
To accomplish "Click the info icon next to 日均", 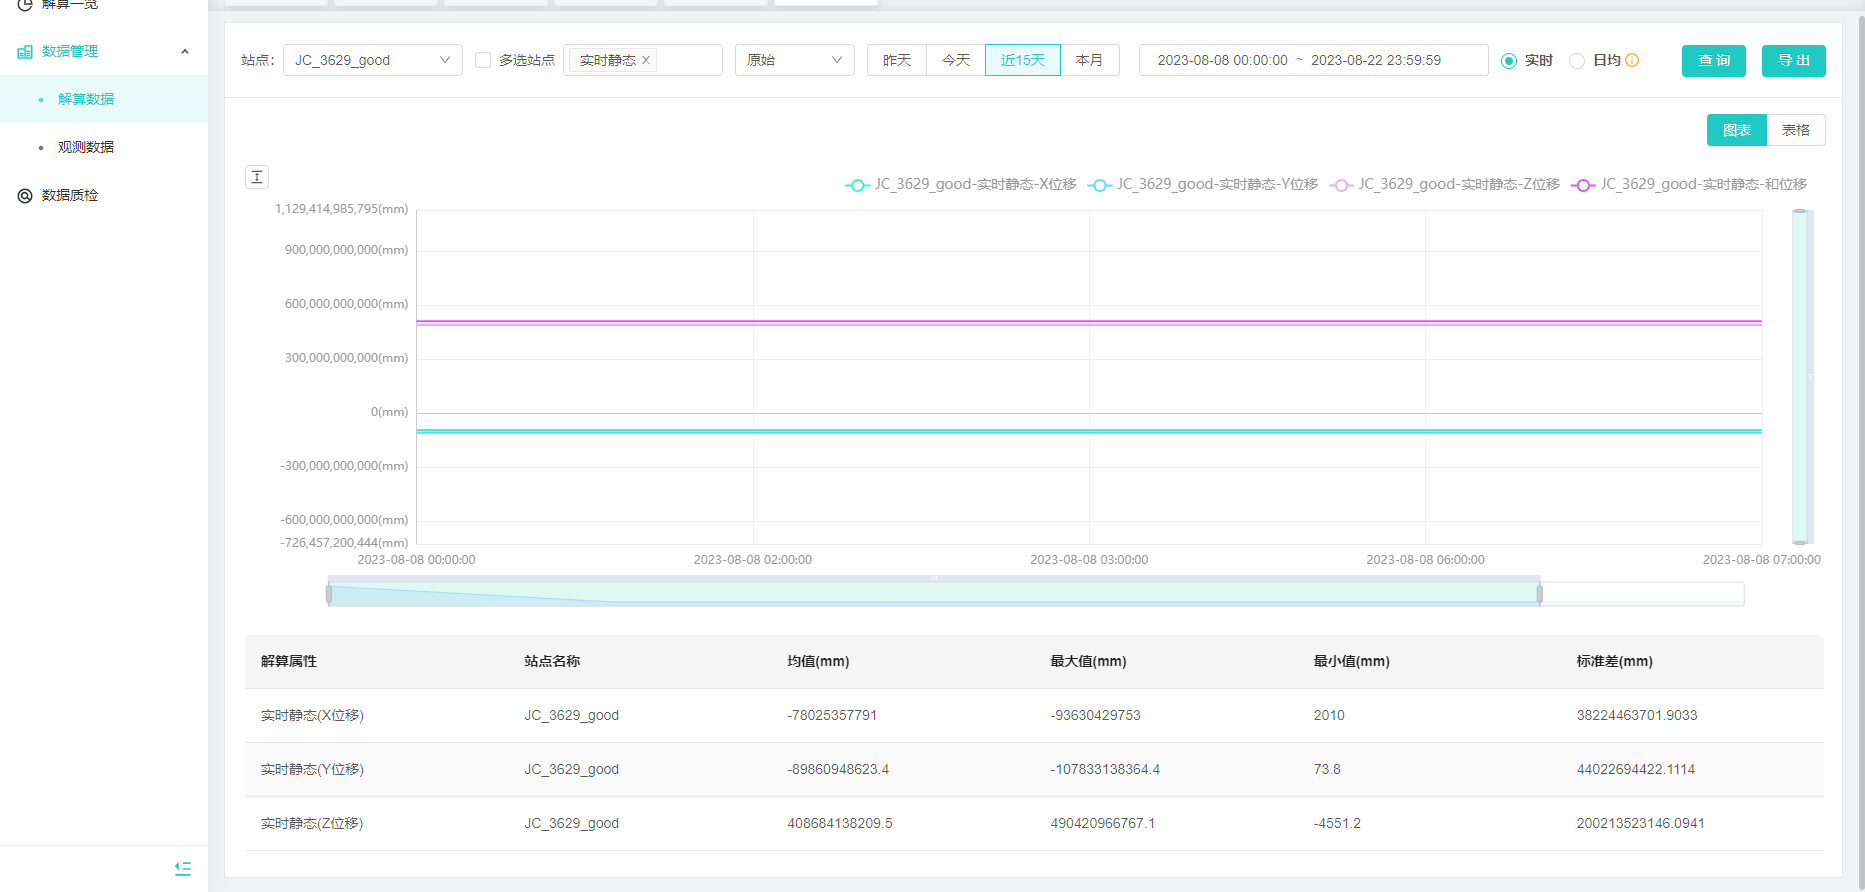I will pyautogui.click(x=1632, y=60).
